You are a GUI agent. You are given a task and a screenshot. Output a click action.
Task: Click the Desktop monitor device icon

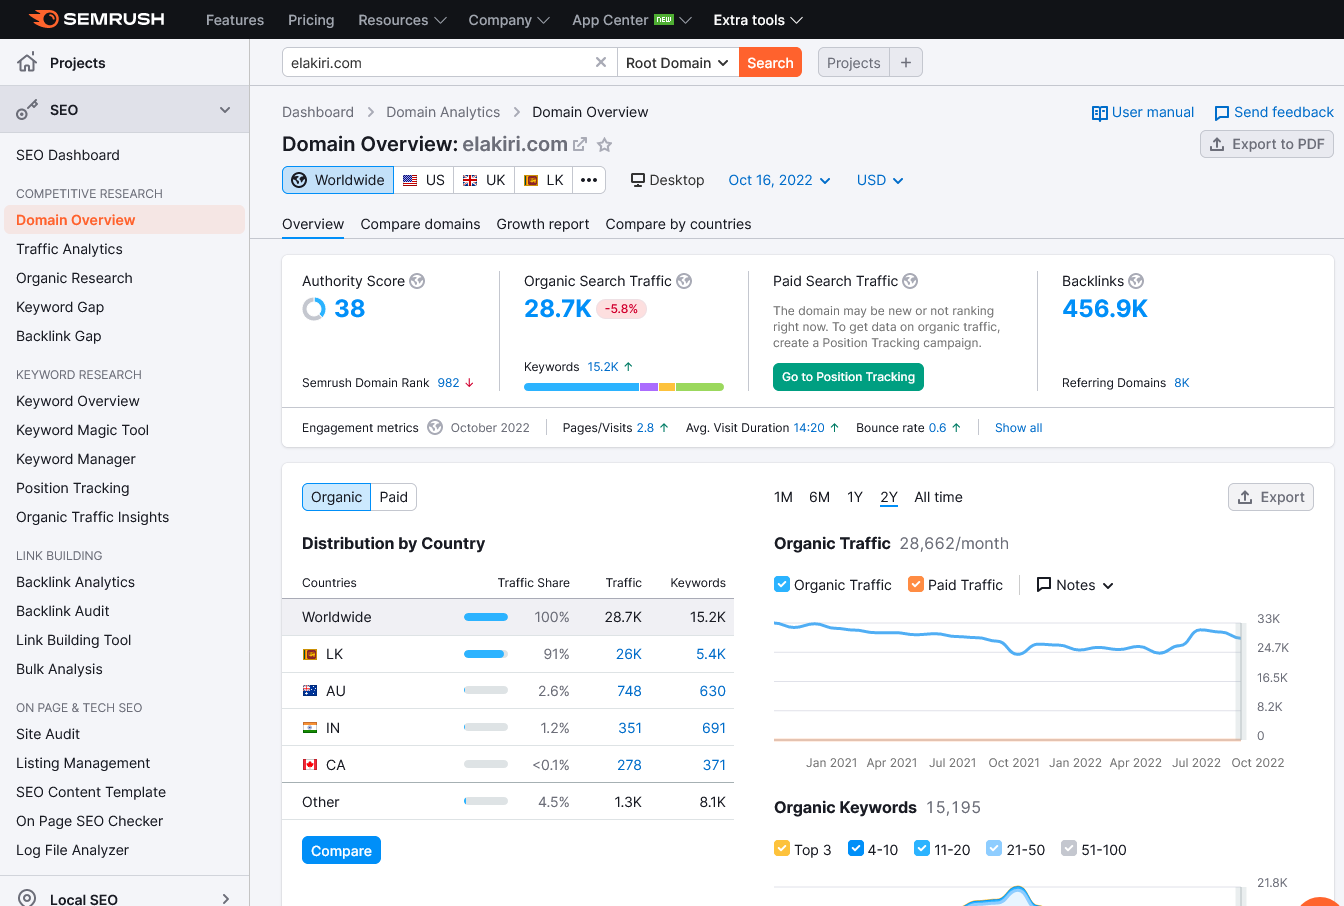coord(637,180)
